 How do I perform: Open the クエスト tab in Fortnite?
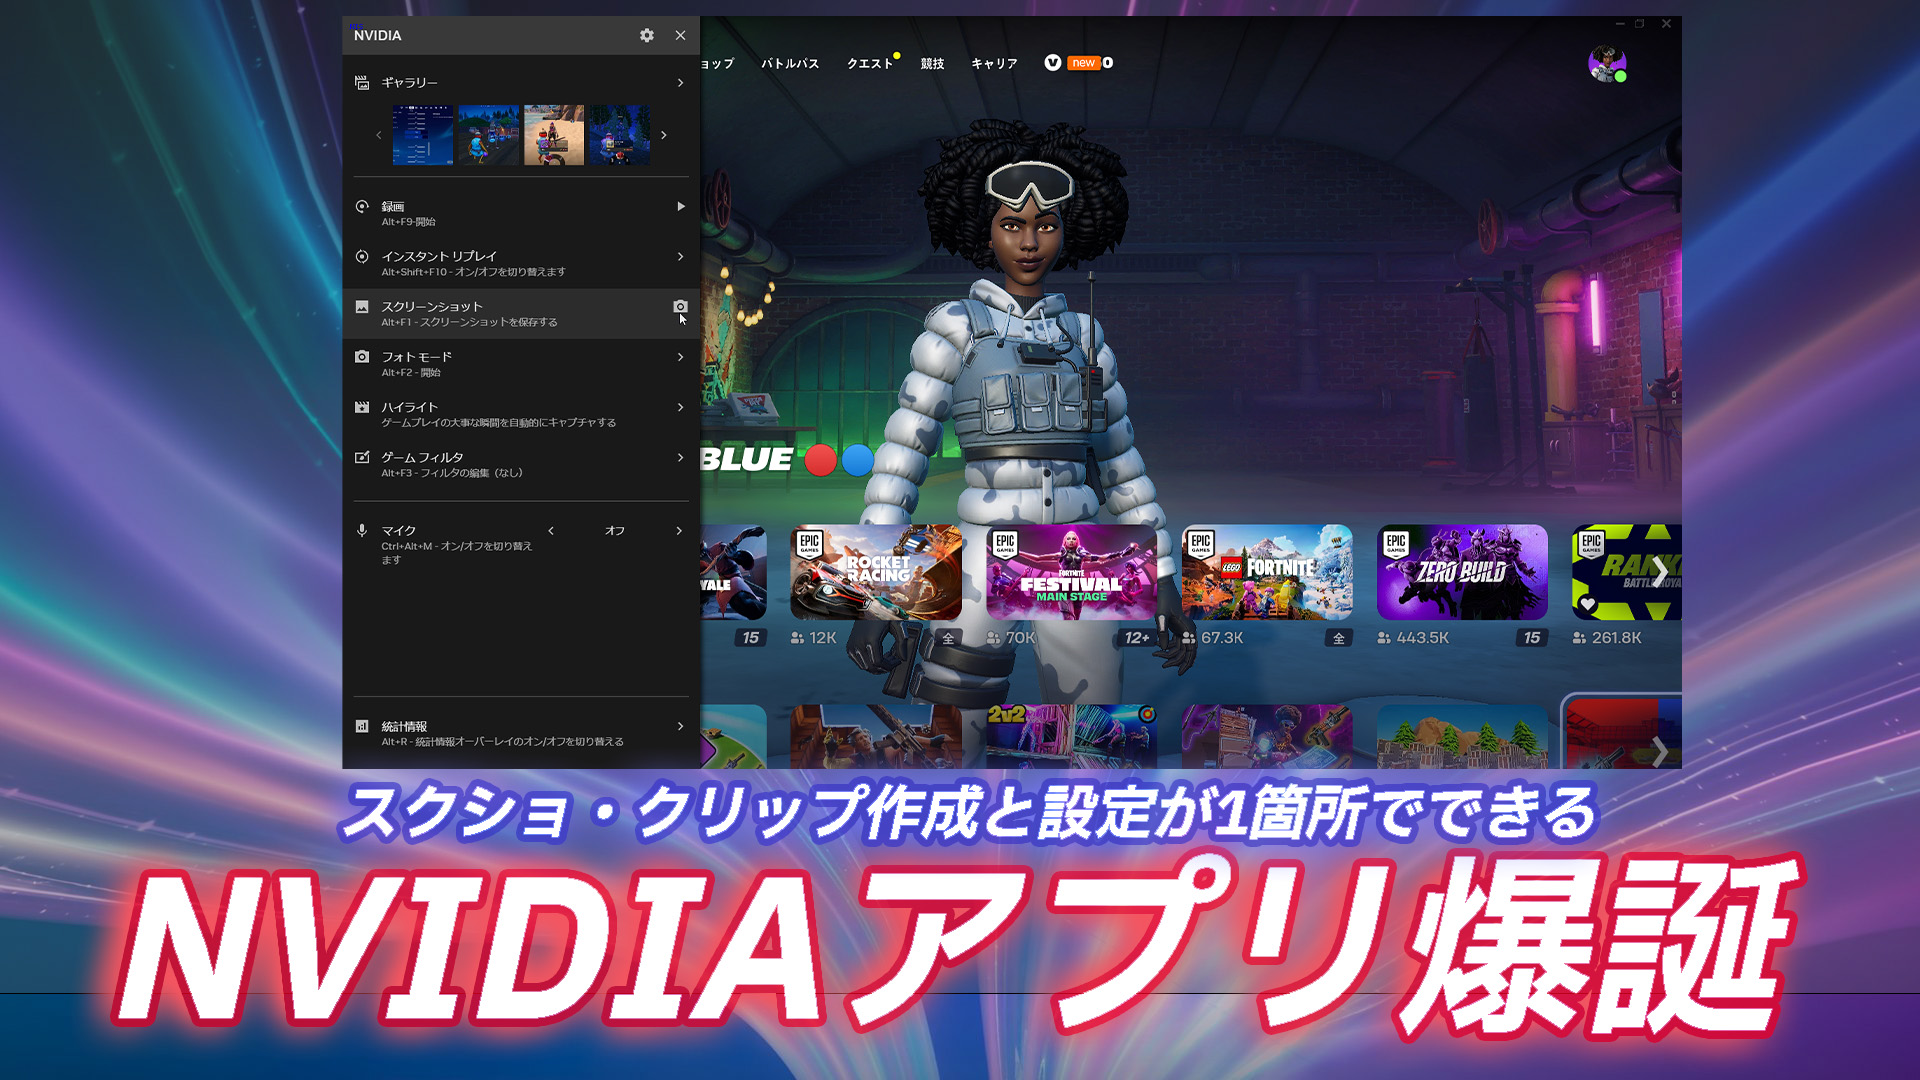tap(870, 63)
